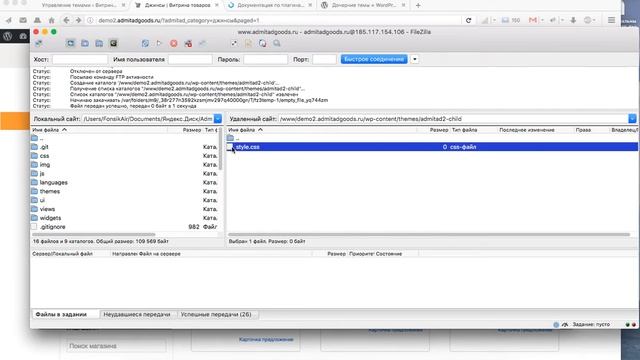Select the img folder in local list
The image size is (640, 360).
[124, 165]
